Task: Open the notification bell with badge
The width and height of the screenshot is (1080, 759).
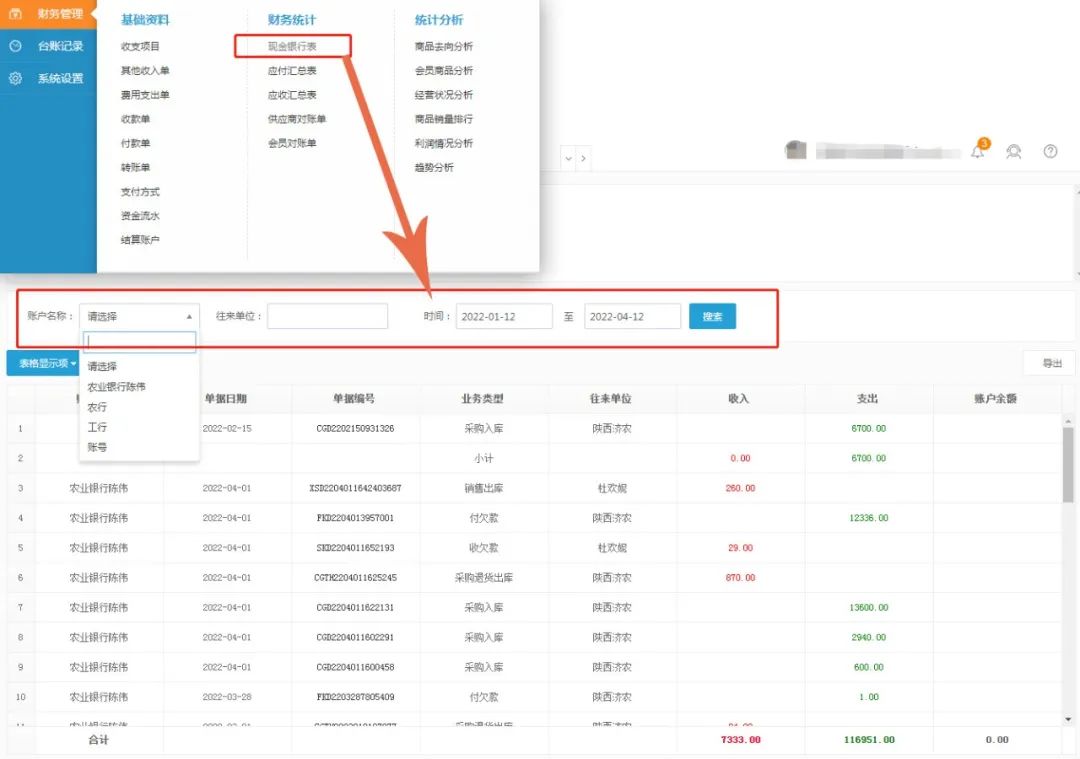Action: point(978,151)
